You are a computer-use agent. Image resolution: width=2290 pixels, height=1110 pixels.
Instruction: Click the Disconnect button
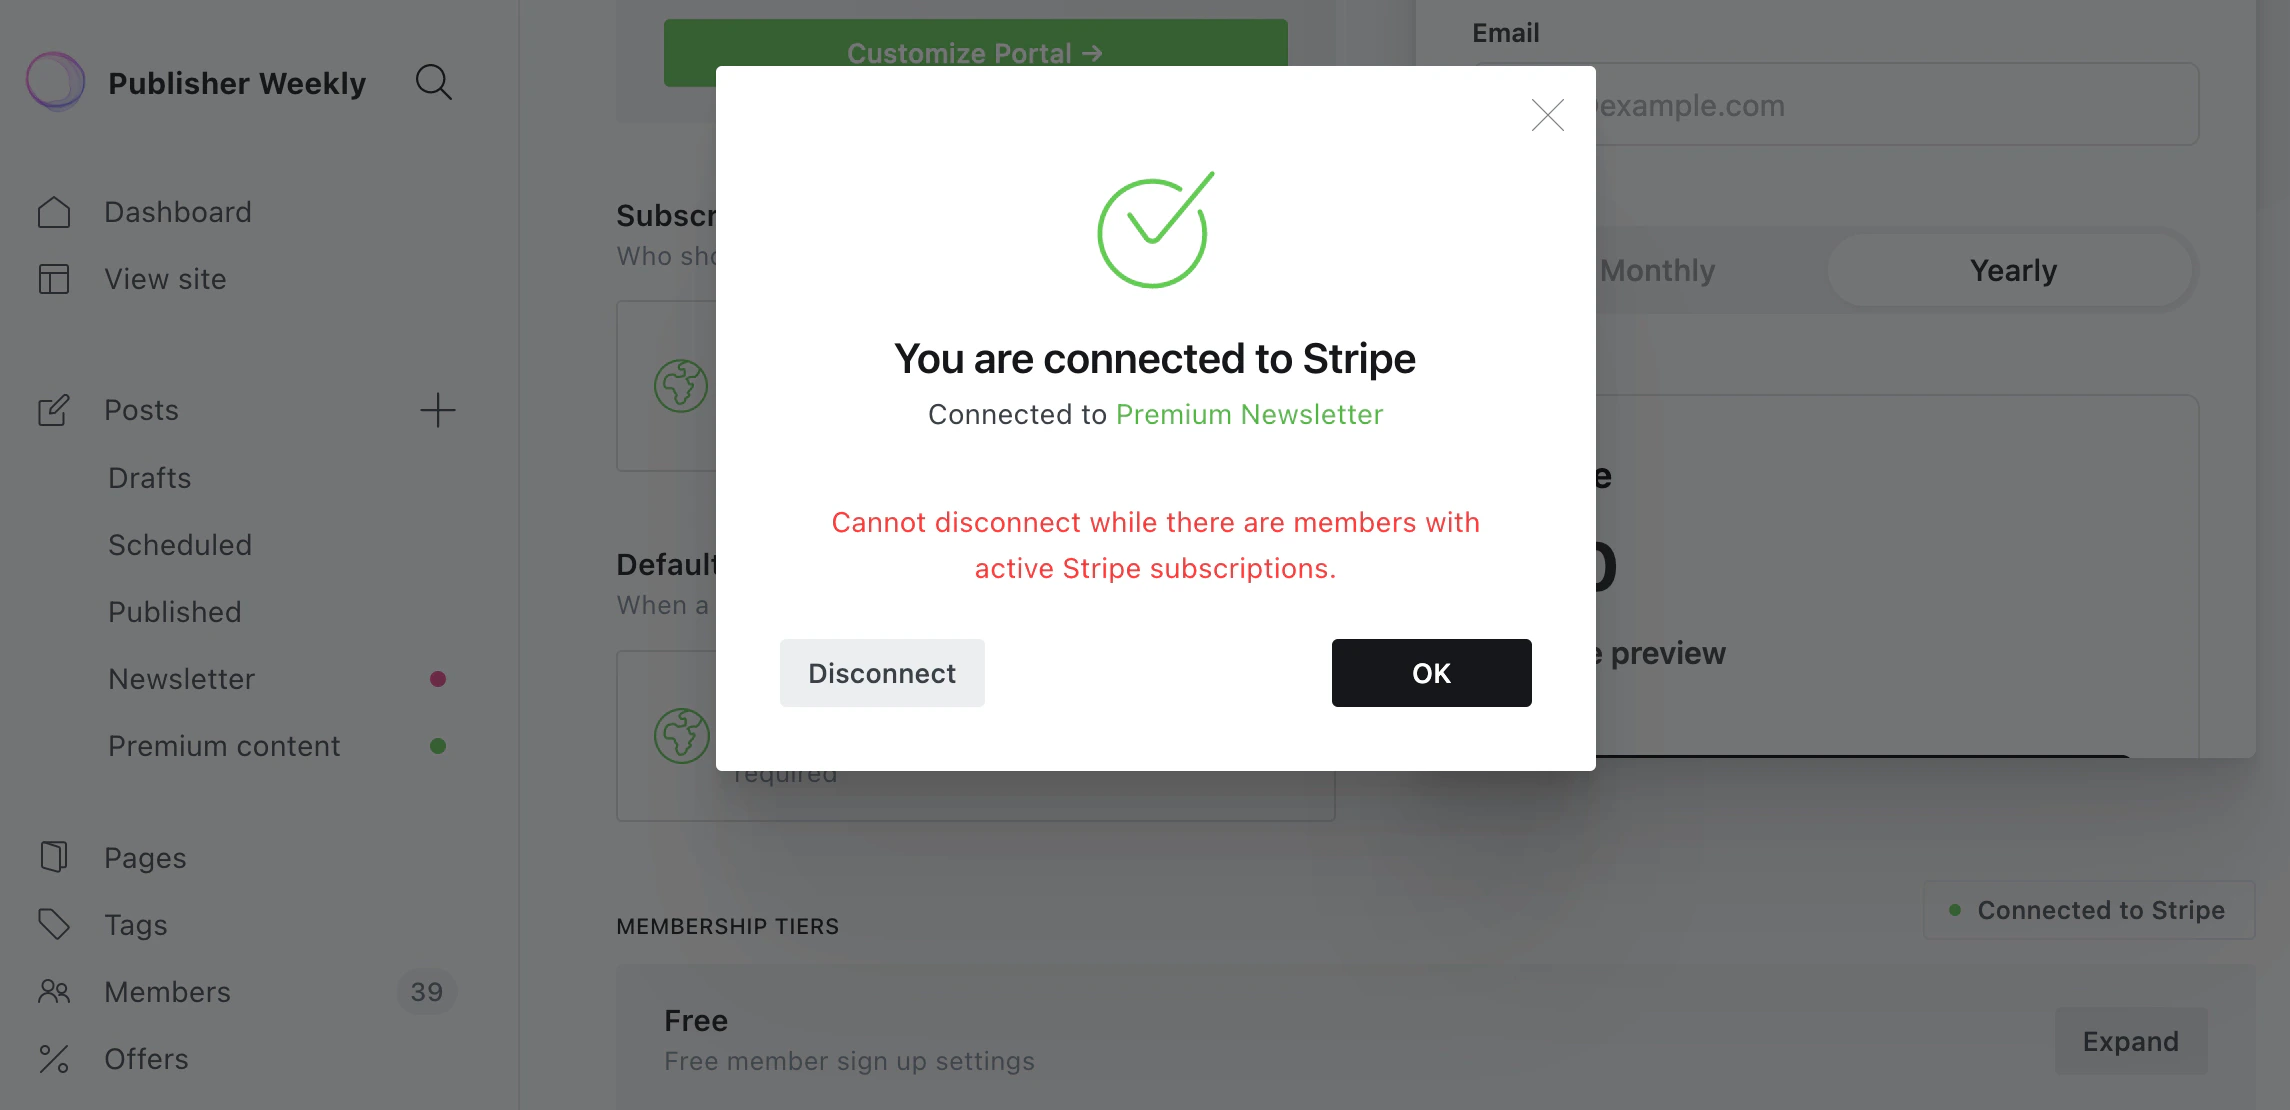(x=882, y=673)
